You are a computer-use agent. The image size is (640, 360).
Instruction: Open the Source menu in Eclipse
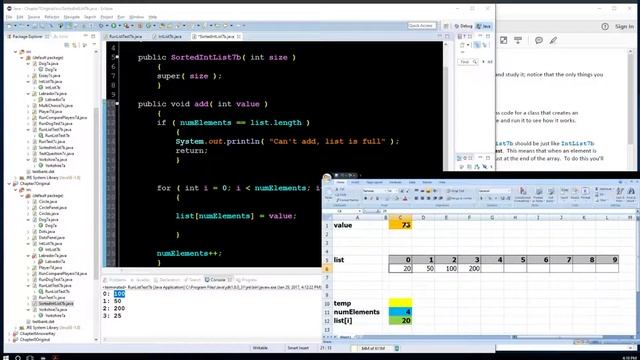coord(34,17)
